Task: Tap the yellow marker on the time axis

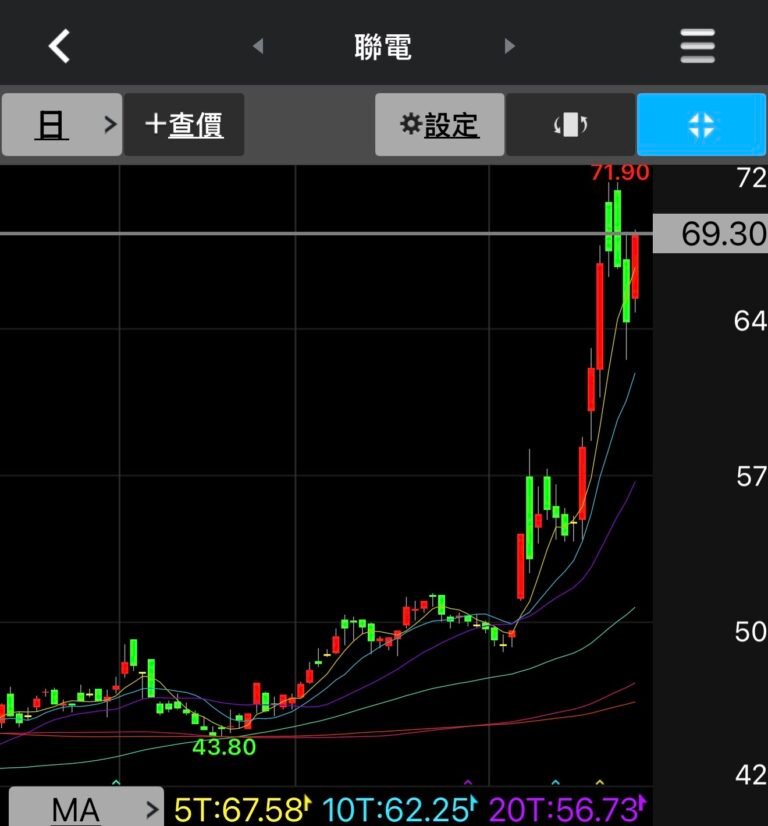Action: tap(600, 782)
